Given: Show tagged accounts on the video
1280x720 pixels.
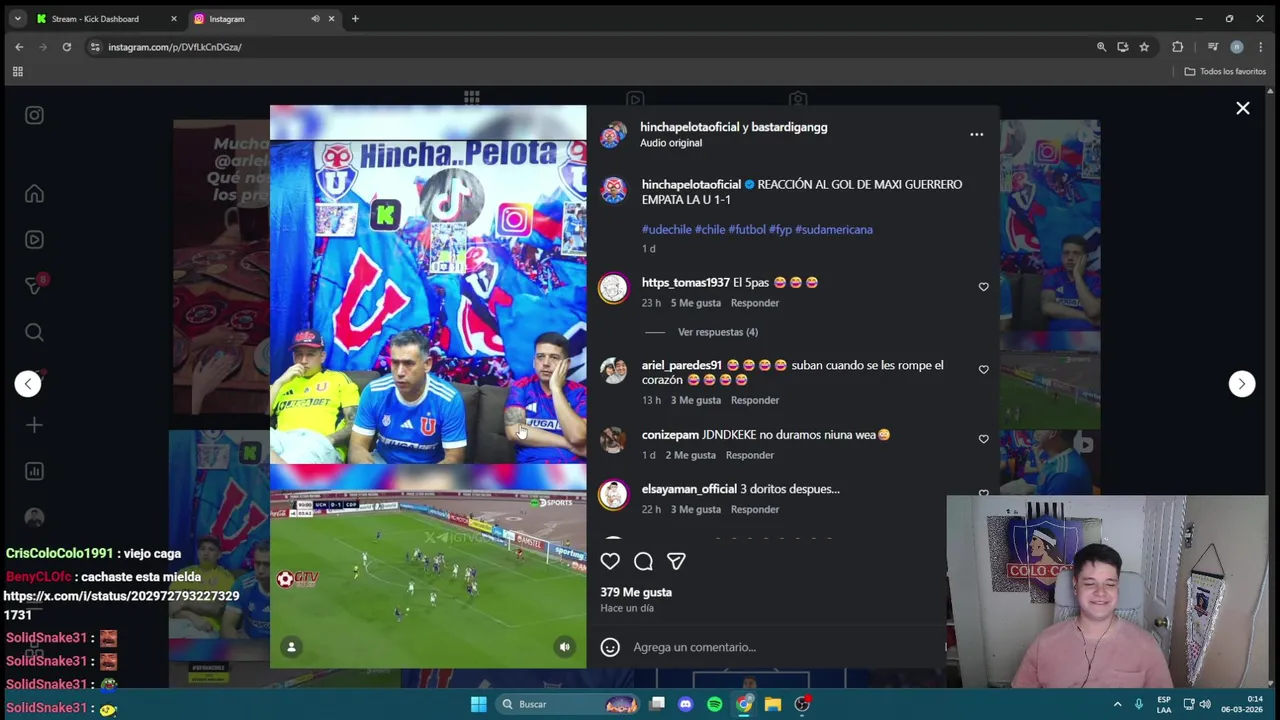Looking at the screenshot, I should click(291, 647).
